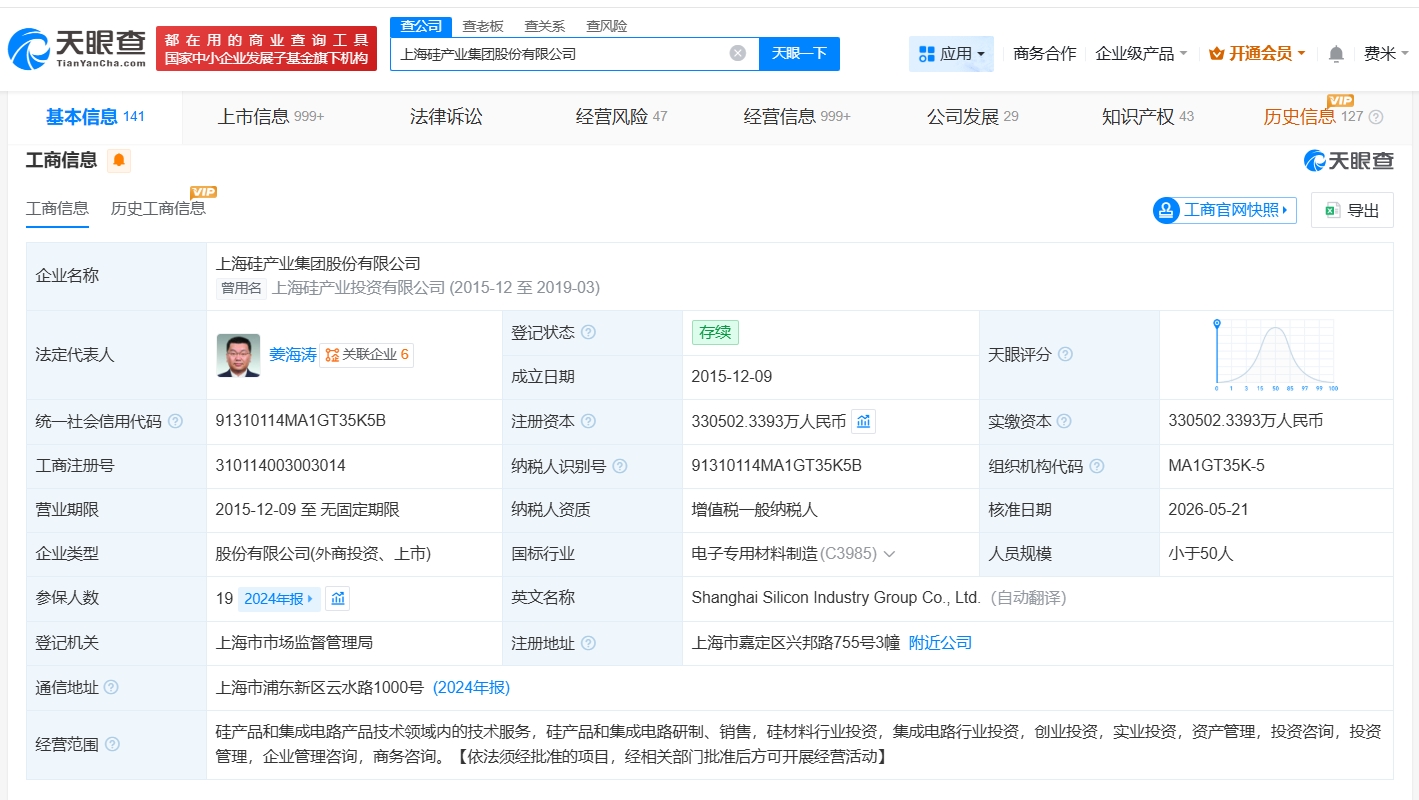Click registration number 310114003003014
This screenshot has width=1419, height=800.
280,465
